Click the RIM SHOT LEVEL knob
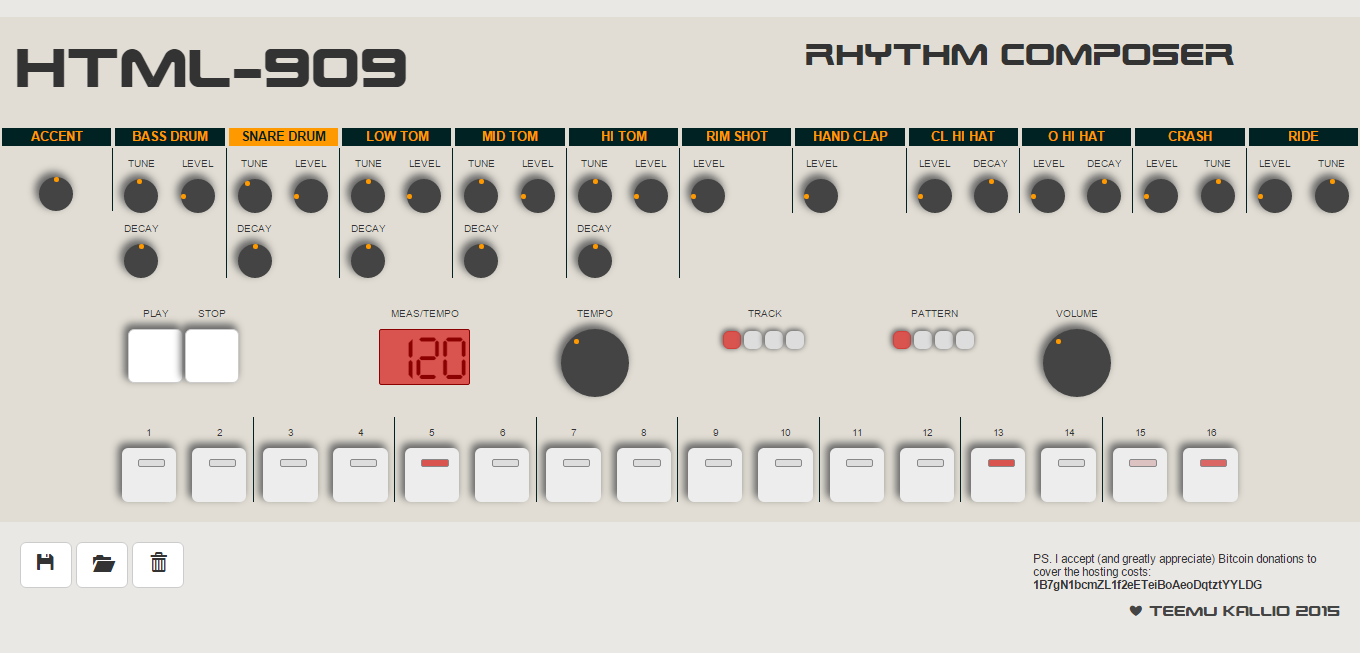 point(708,196)
